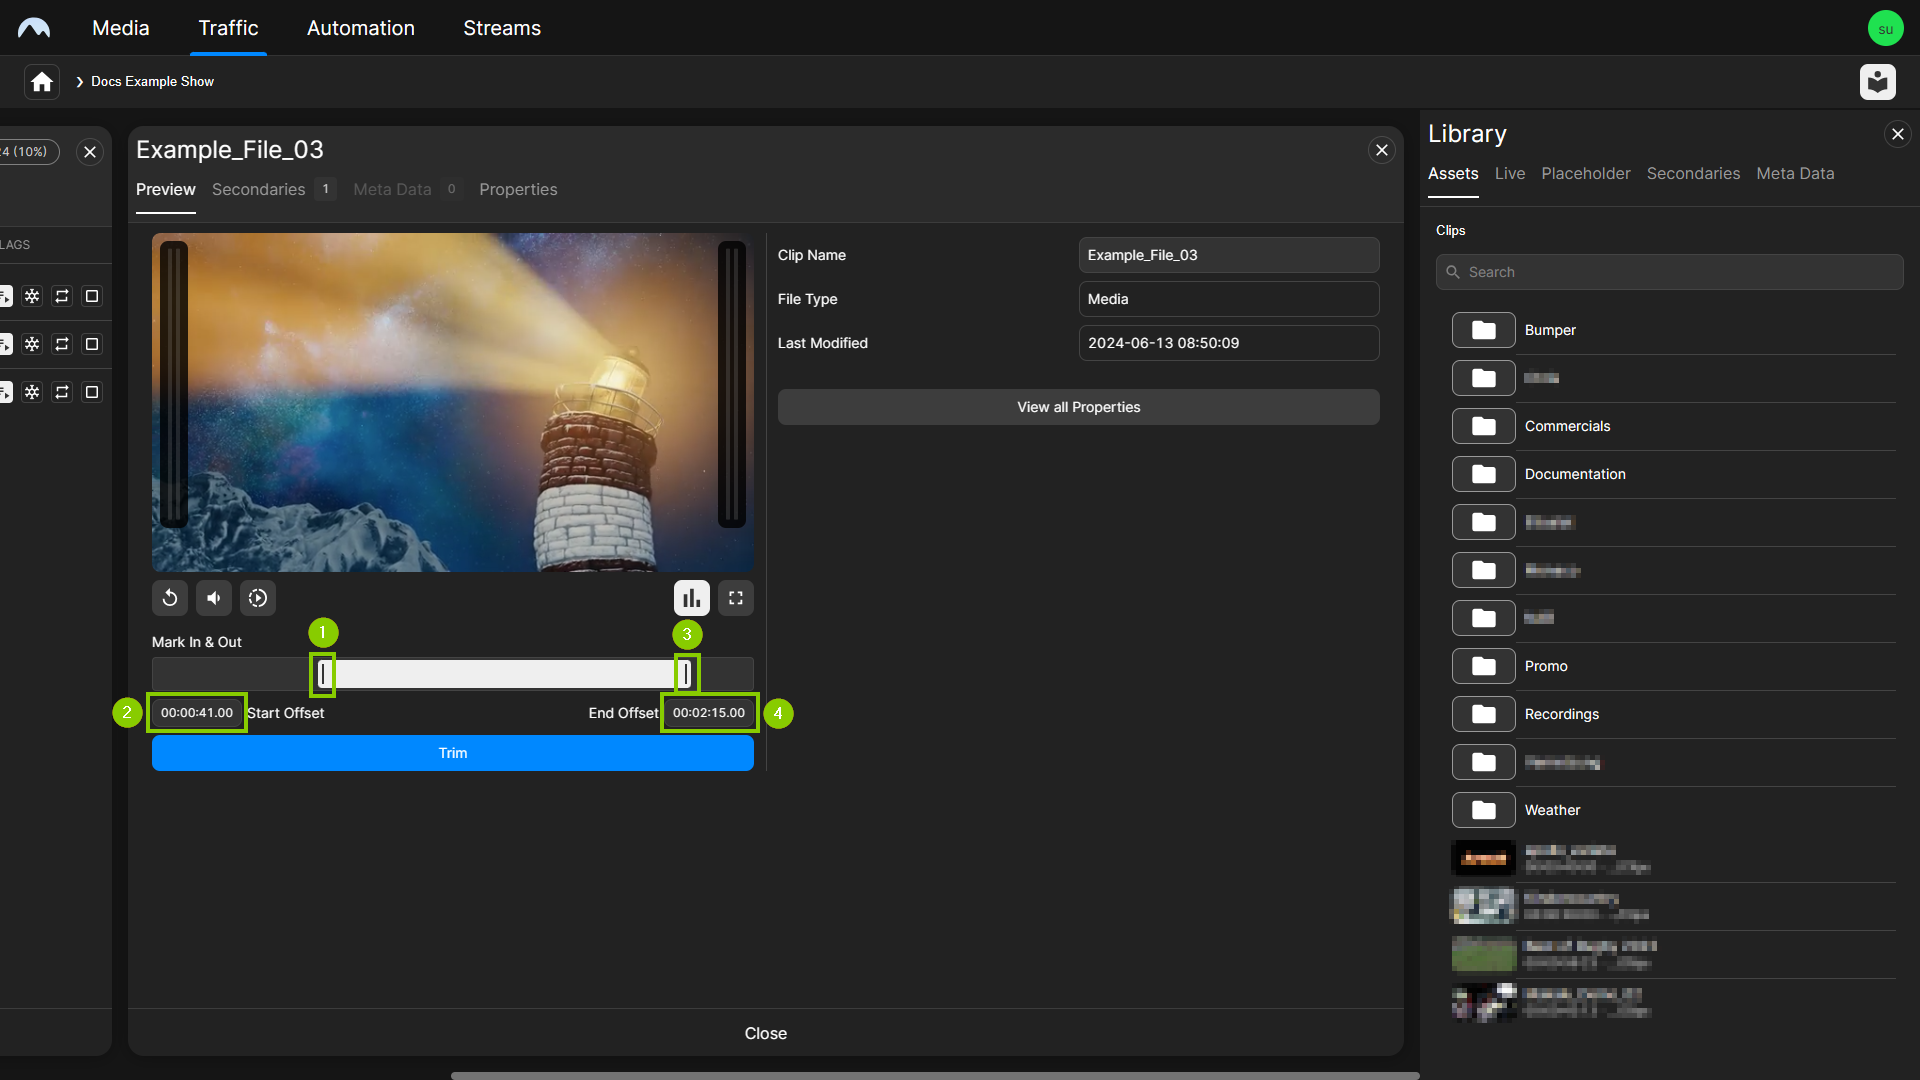Click the restart playback icon under preview

coord(170,598)
